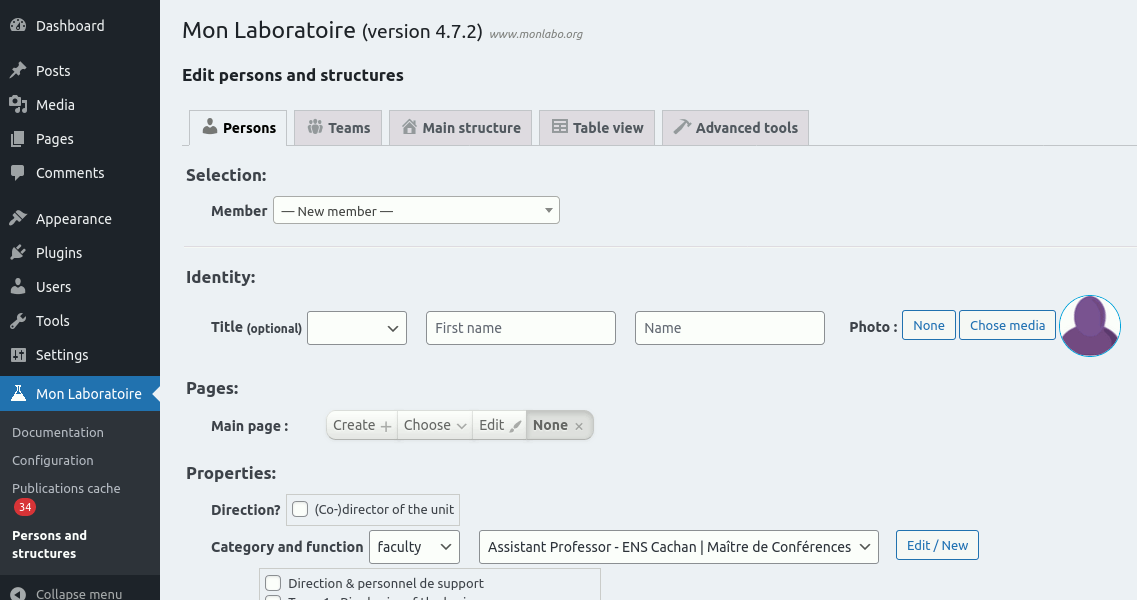Click the hammer icon on Advanced tools tab
Image resolution: width=1137 pixels, height=600 pixels.
682,126
